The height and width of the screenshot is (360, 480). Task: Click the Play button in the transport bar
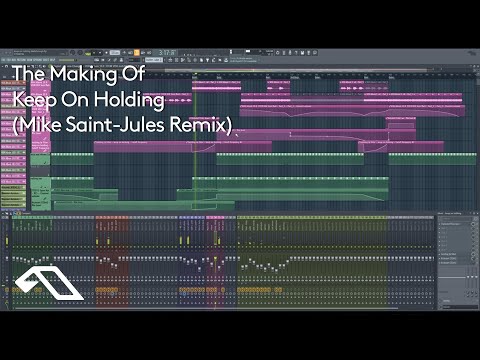click(x=94, y=53)
